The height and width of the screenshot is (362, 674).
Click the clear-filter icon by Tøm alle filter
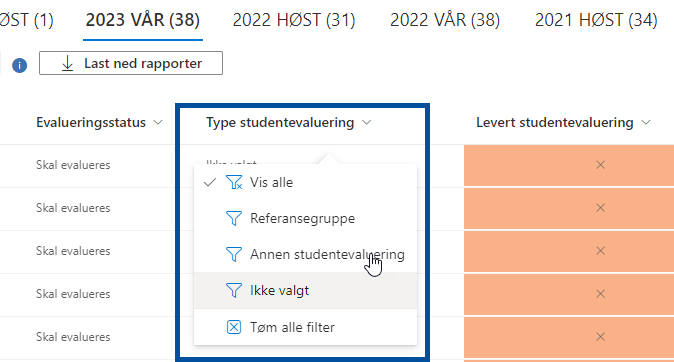point(234,327)
